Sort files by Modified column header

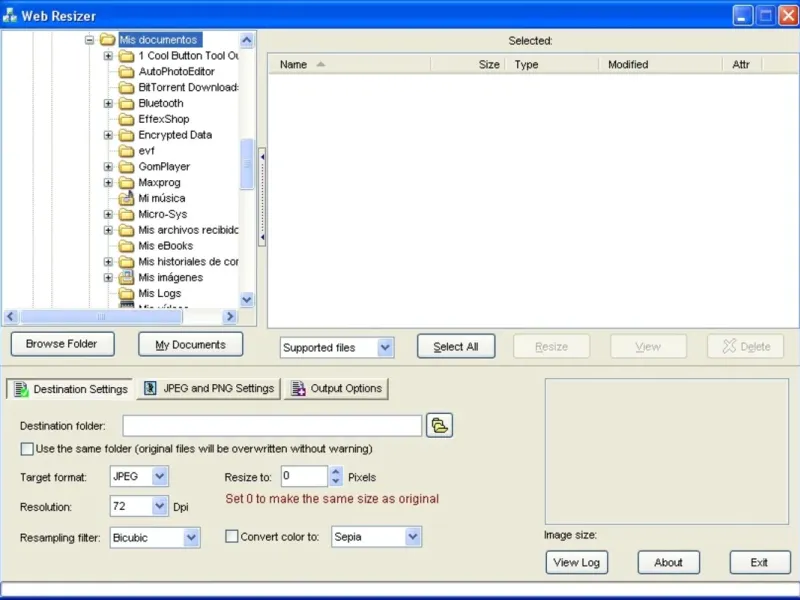(661, 64)
